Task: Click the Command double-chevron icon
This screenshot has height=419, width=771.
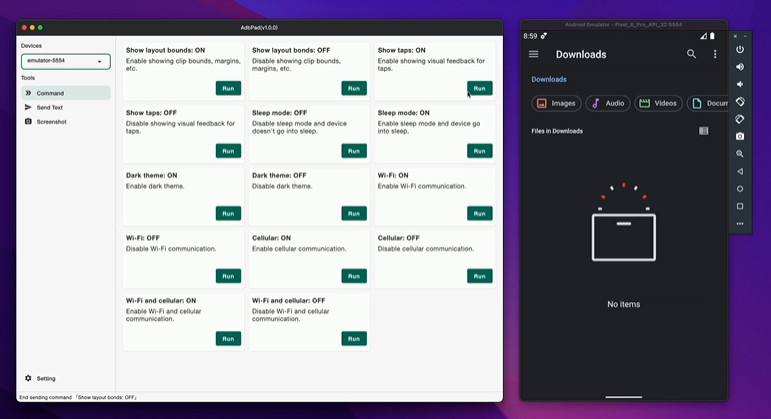Action: click(x=28, y=93)
